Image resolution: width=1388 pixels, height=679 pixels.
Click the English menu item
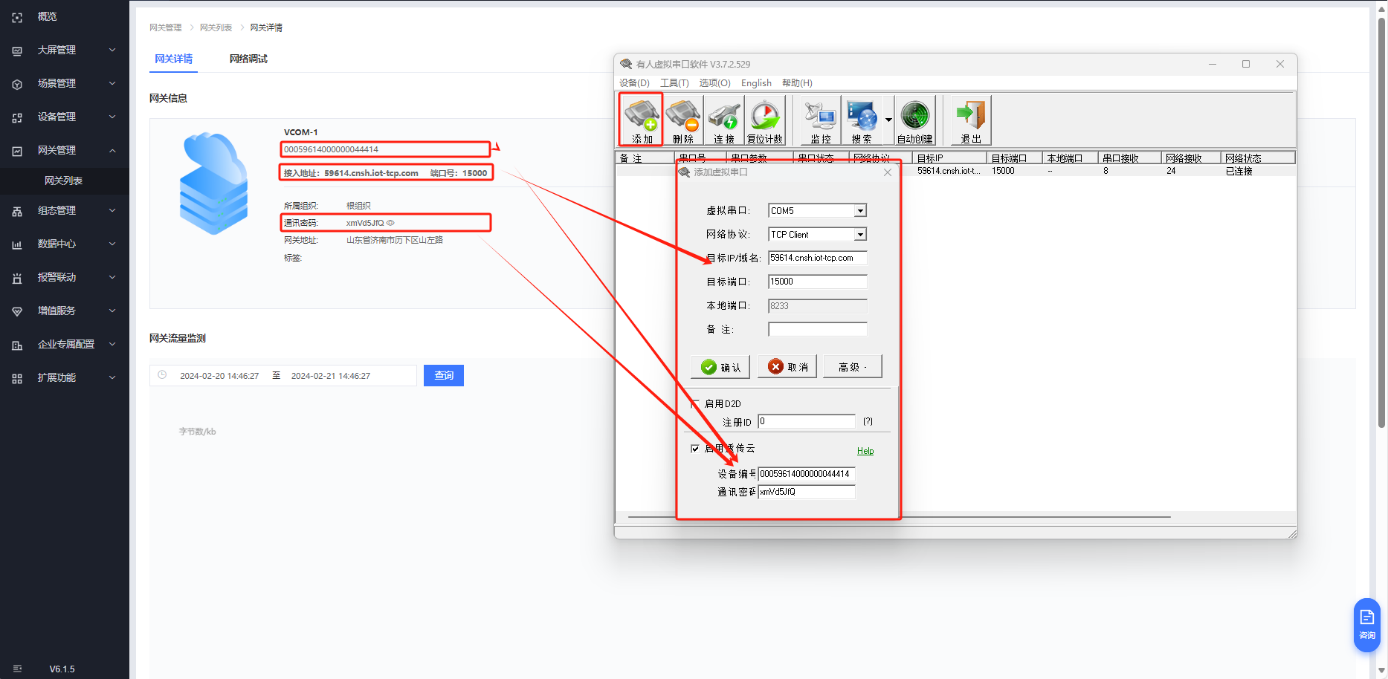pyautogui.click(x=756, y=83)
